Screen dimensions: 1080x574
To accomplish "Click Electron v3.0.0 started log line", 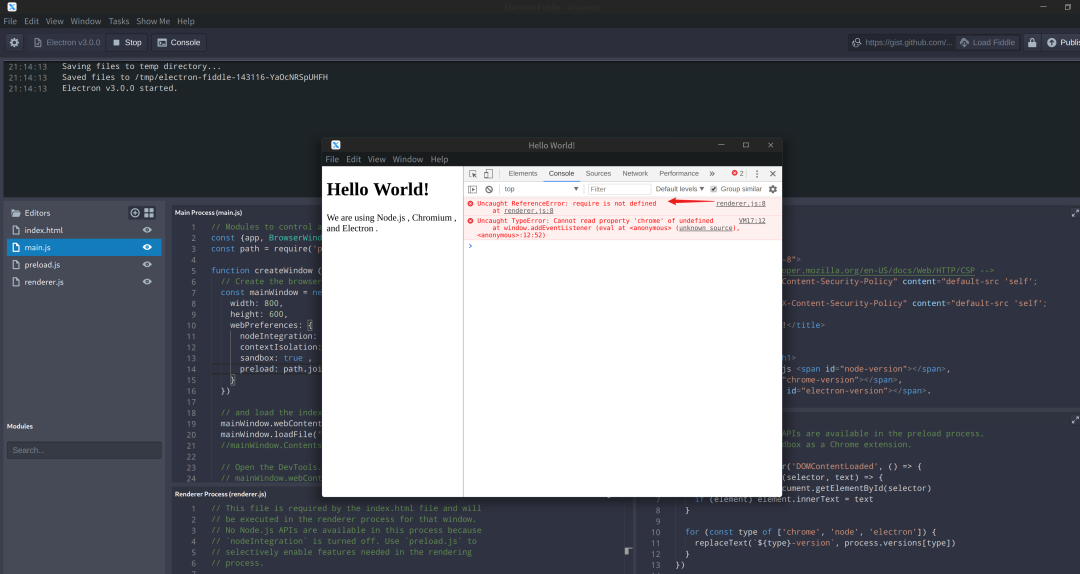I will [119, 88].
